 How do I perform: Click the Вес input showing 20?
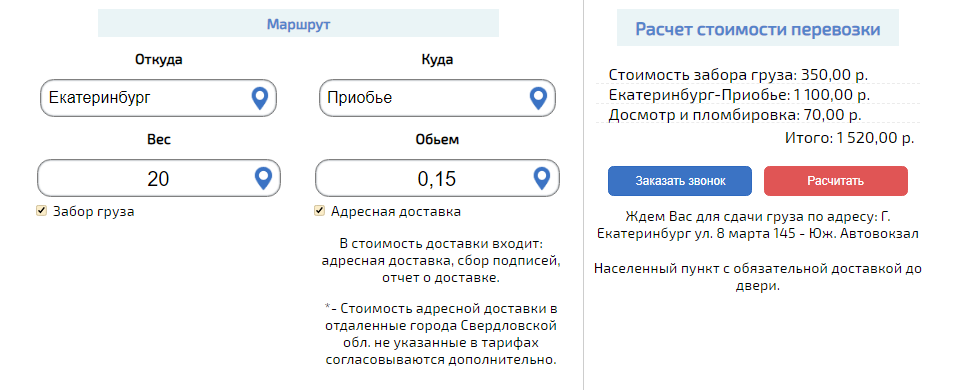point(159,178)
